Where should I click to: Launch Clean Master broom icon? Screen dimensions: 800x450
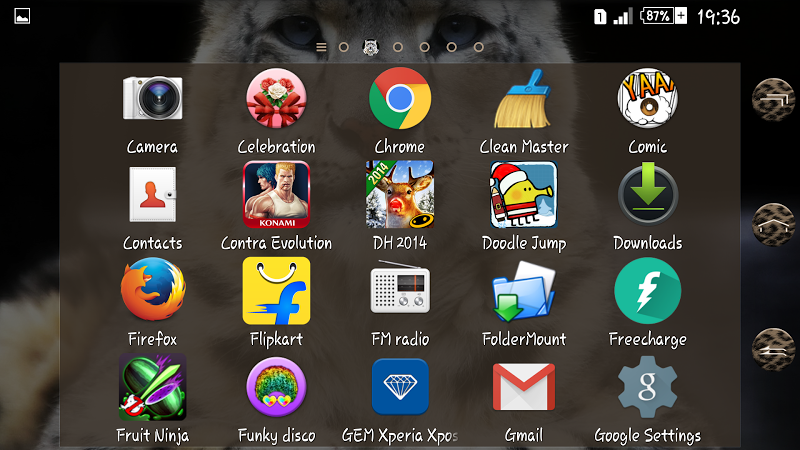pos(523,98)
